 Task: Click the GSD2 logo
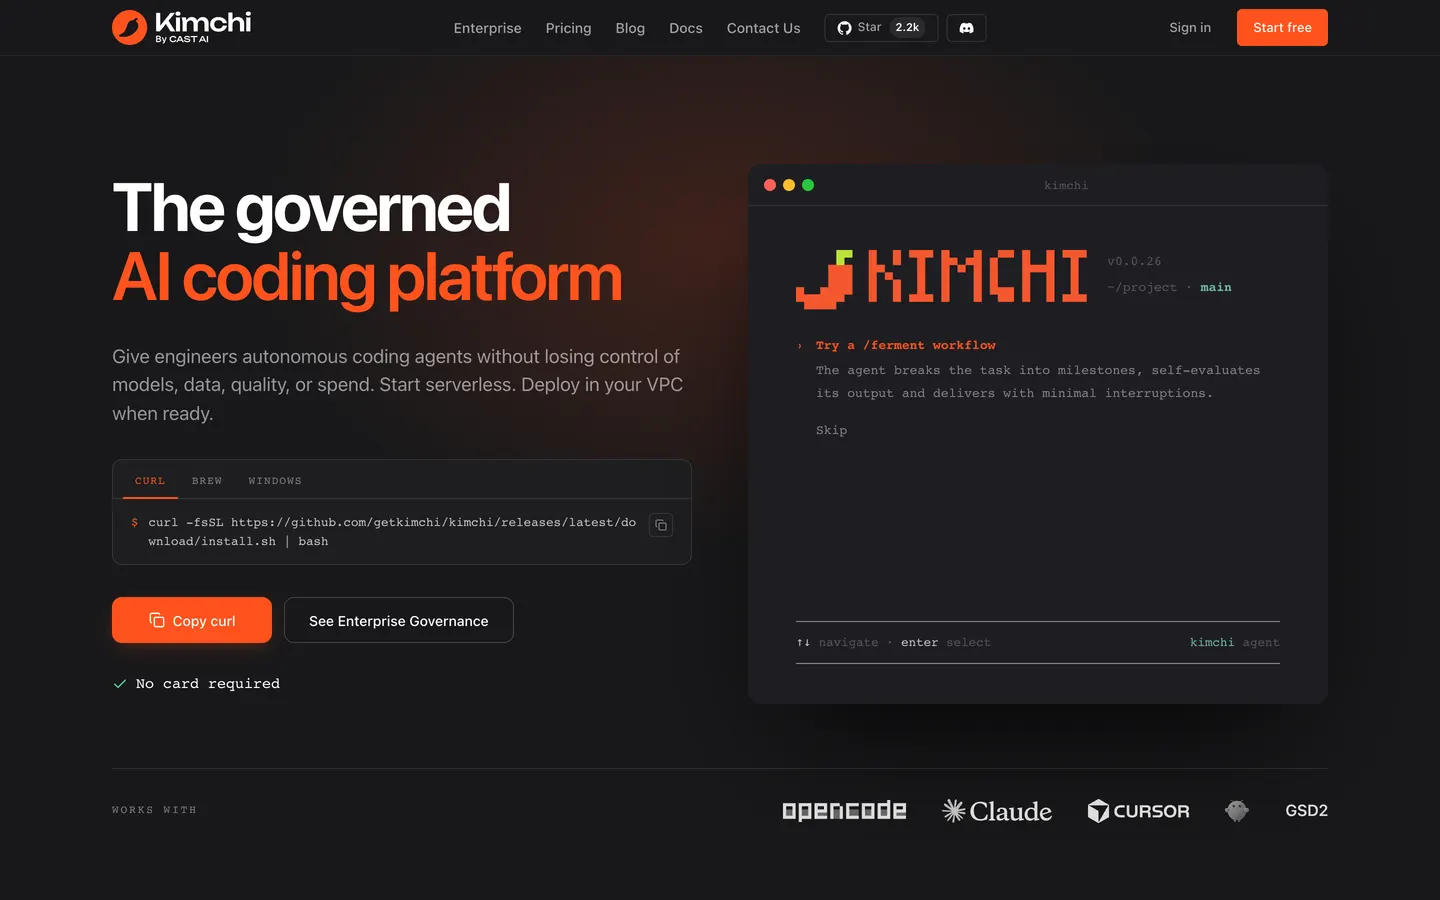(x=1306, y=811)
